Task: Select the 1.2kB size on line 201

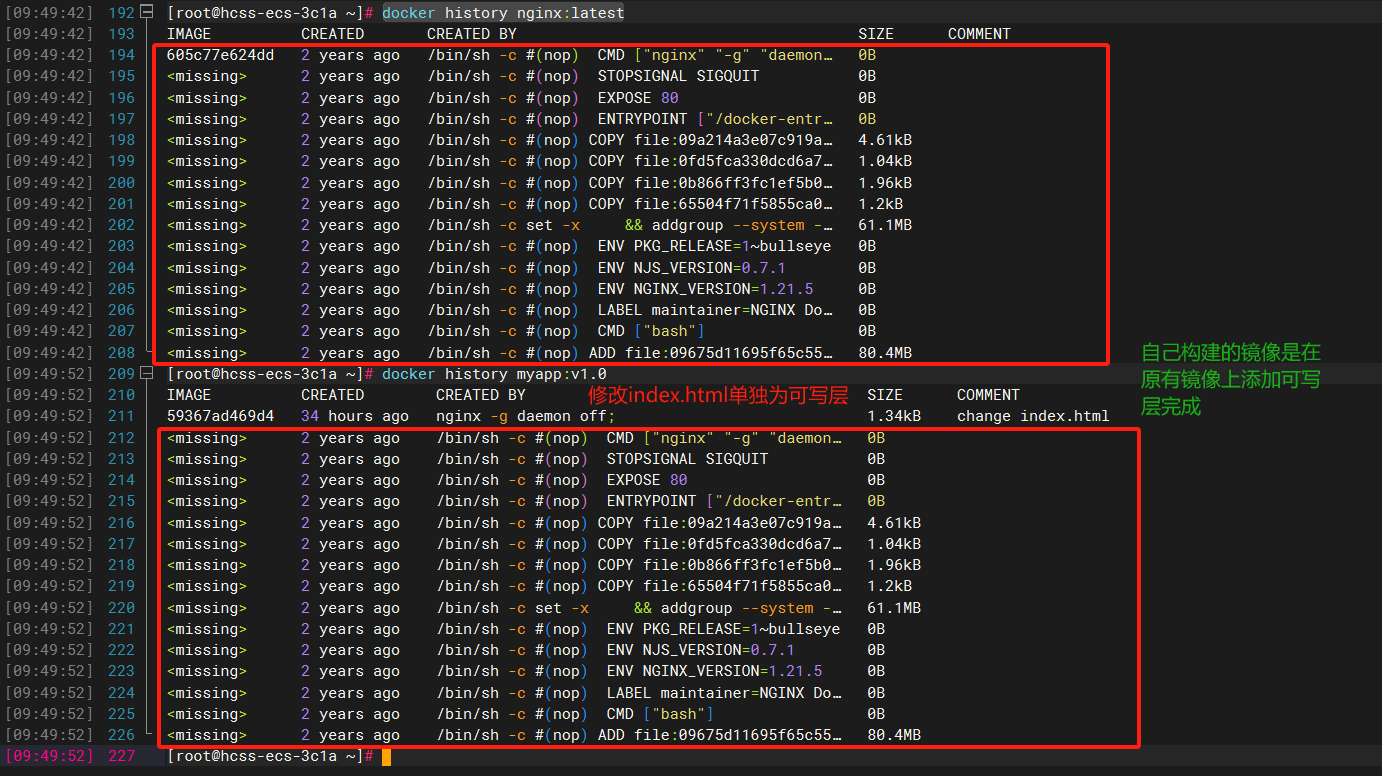Action: [x=880, y=204]
